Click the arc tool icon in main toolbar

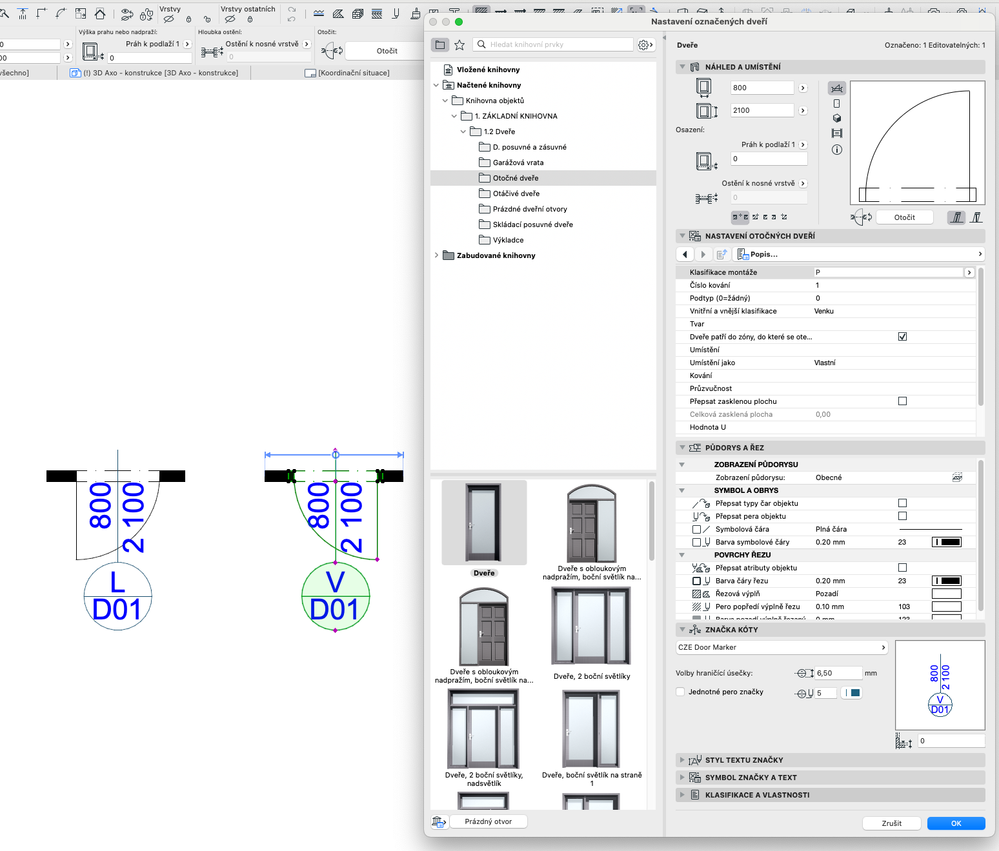61,13
